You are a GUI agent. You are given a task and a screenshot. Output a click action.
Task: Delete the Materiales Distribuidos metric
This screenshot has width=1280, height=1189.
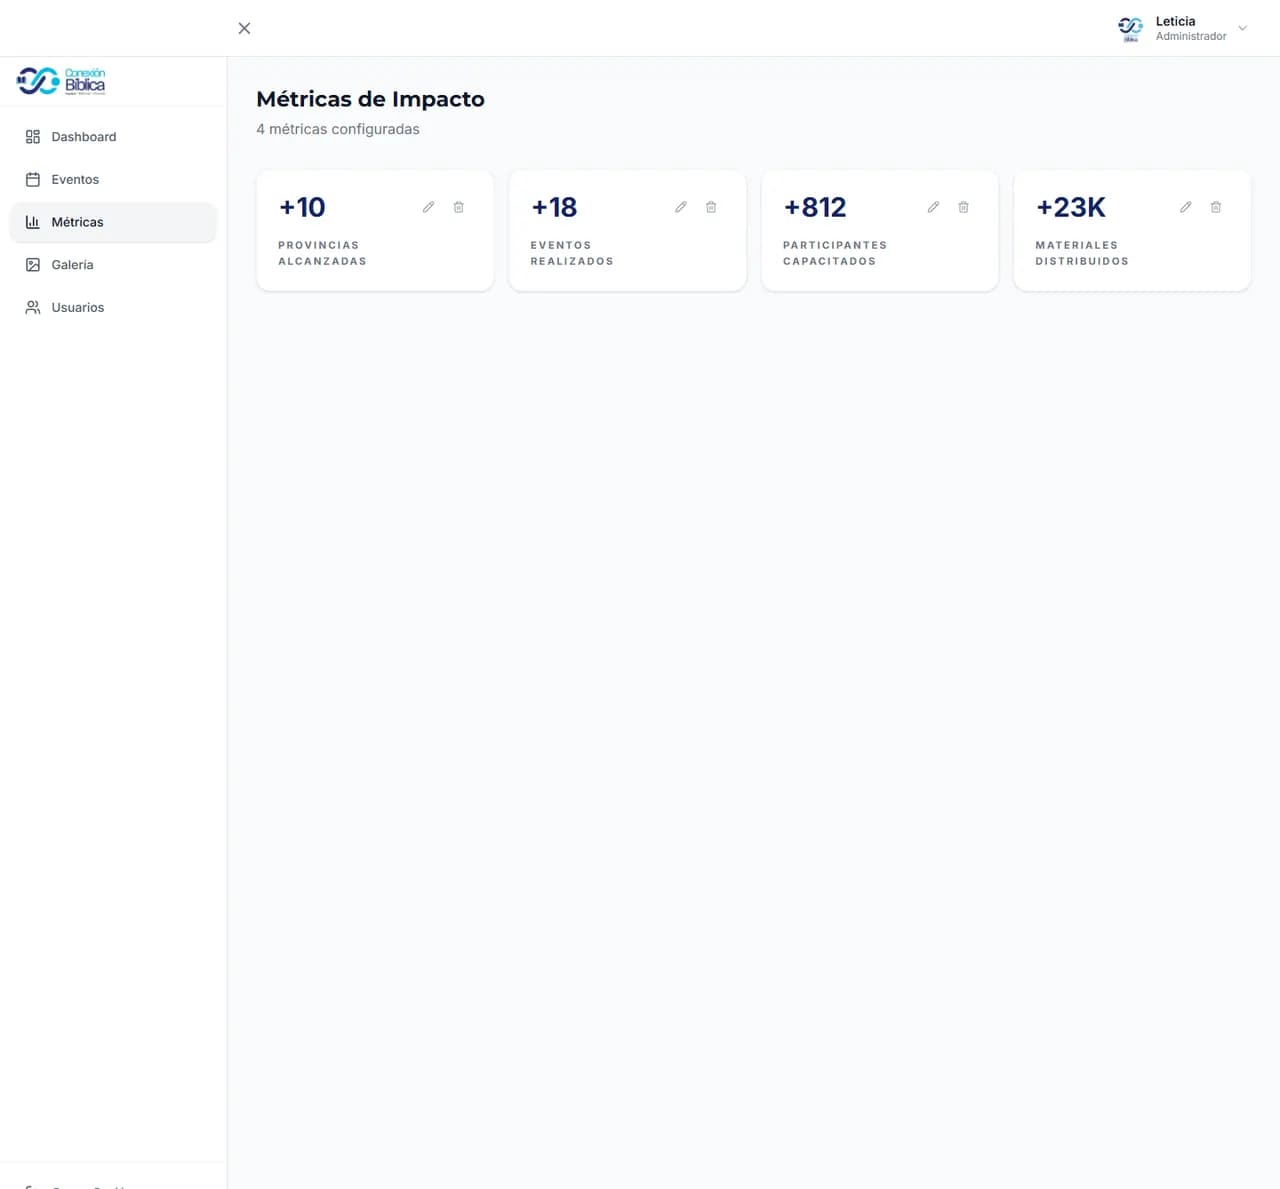(x=1216, y=207)
